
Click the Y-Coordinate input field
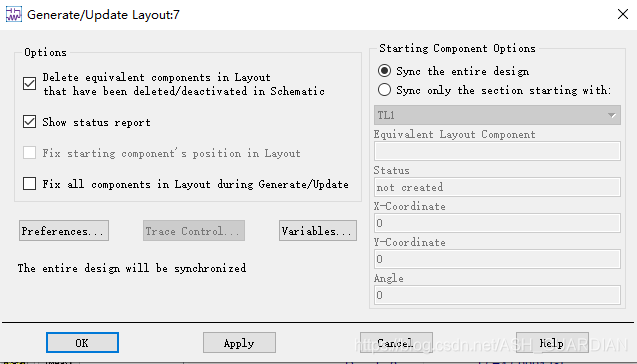click(x=497, y=259)
